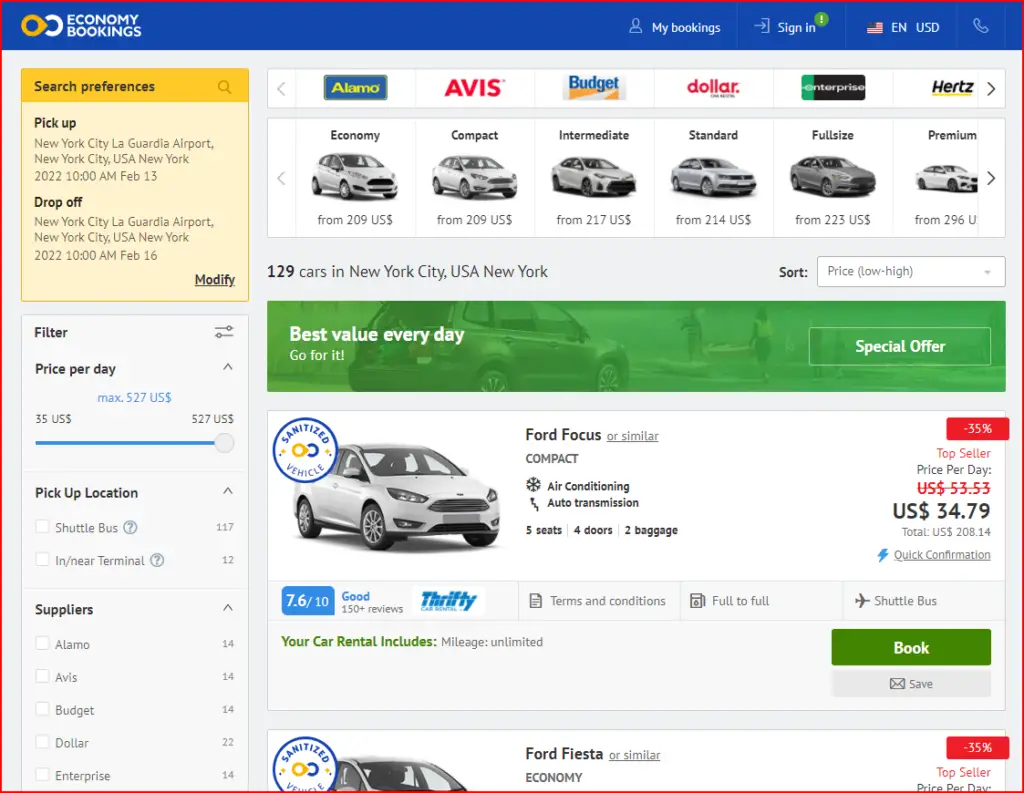Open the Terms and conditions tab
The width and height of the screenshot is (1024, 793).
(x=599, y=600)
